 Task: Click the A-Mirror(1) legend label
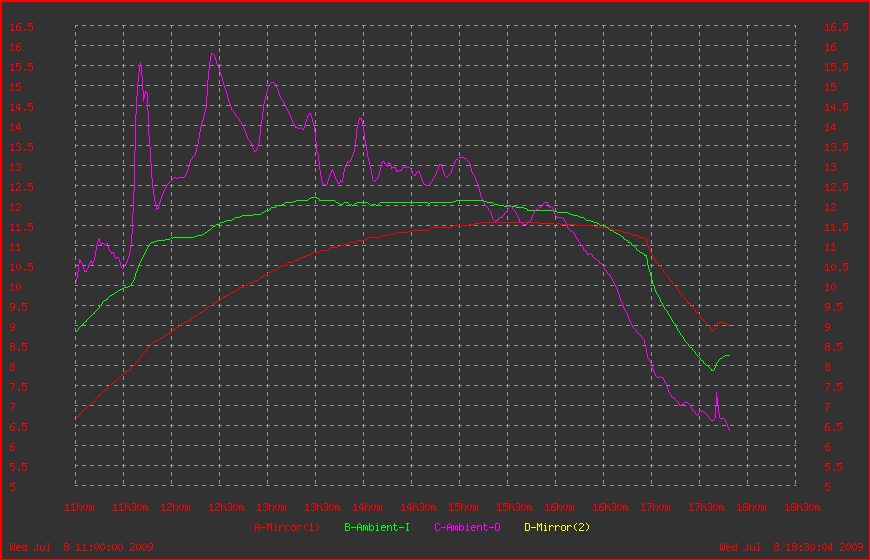tap(287, 527)
